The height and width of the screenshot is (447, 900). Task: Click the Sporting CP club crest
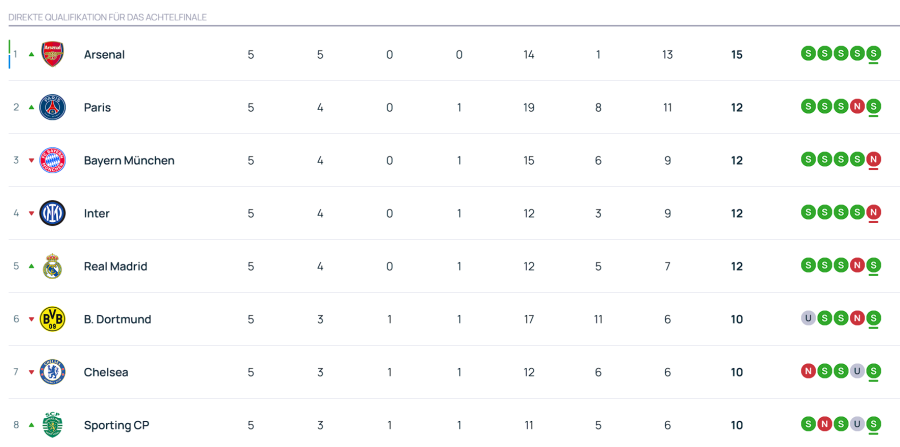(52, 425)
